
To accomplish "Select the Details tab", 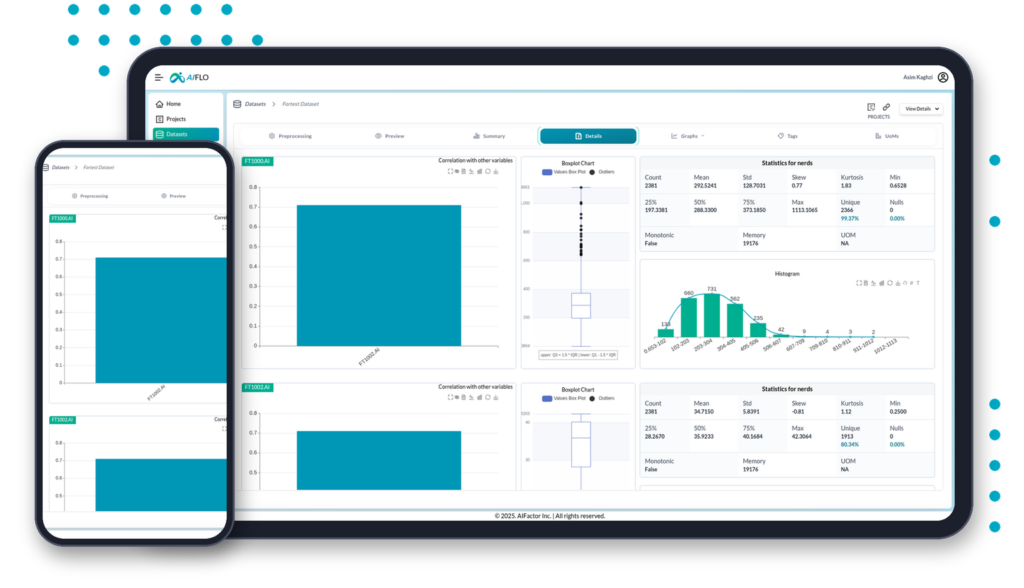I will [588, 136].
